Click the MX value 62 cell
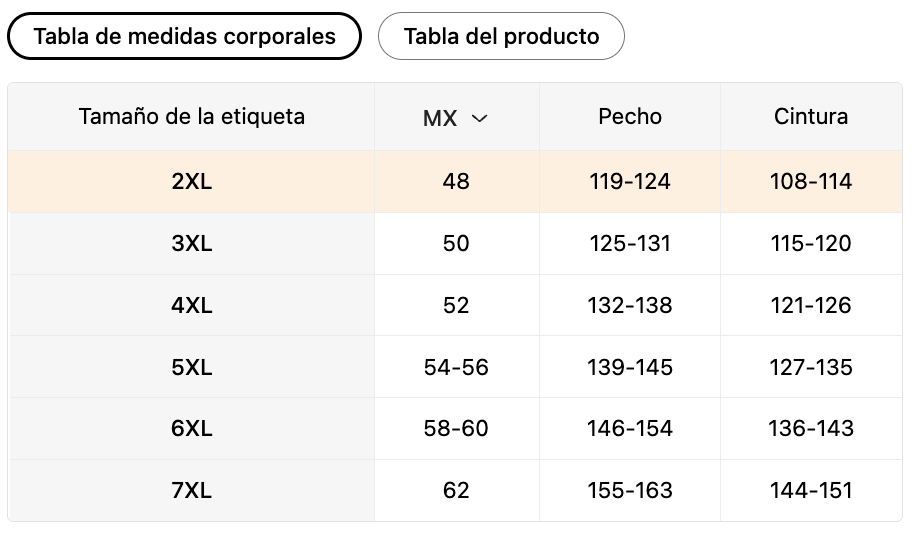Image resolution: width=918 pixels, height=540 pixels. (x=456, y=491)
